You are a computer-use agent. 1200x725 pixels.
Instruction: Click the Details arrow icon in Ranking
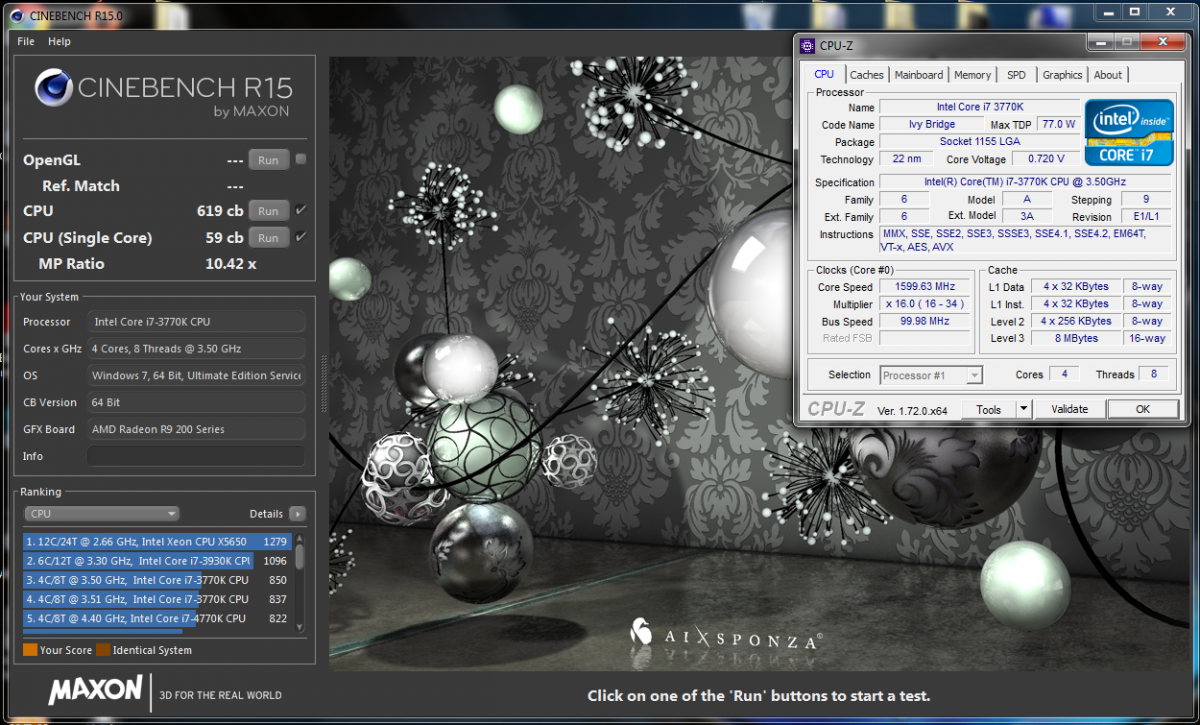click(297, 514)
